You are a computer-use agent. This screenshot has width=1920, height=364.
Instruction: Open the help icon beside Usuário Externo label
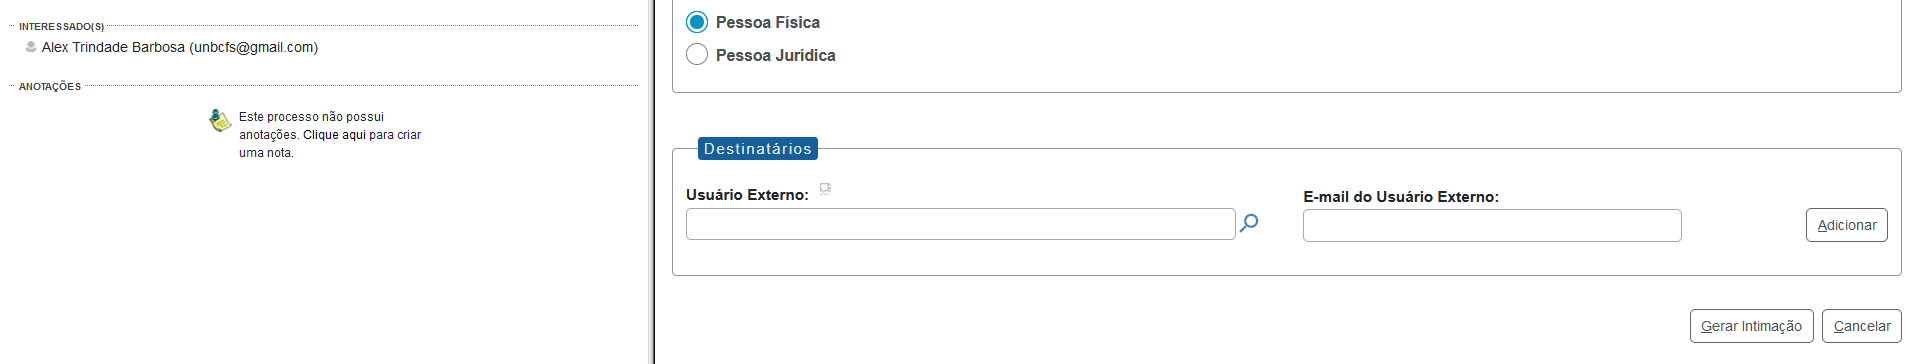[825, 188]
